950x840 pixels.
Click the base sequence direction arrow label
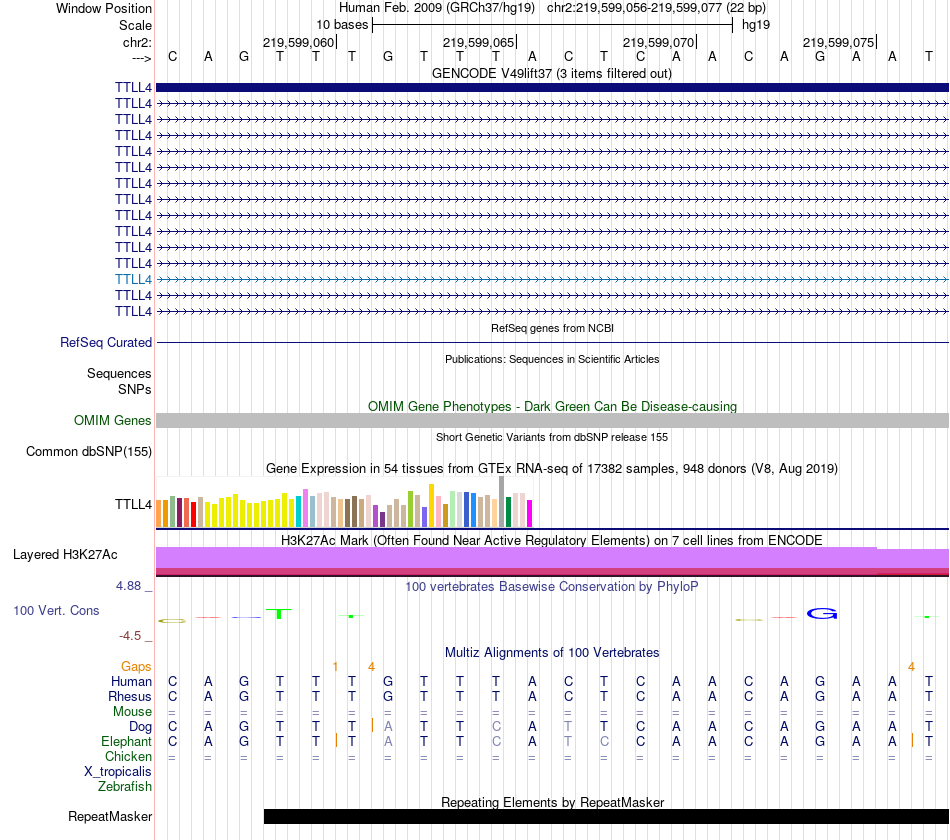click(x=141, y=58)
